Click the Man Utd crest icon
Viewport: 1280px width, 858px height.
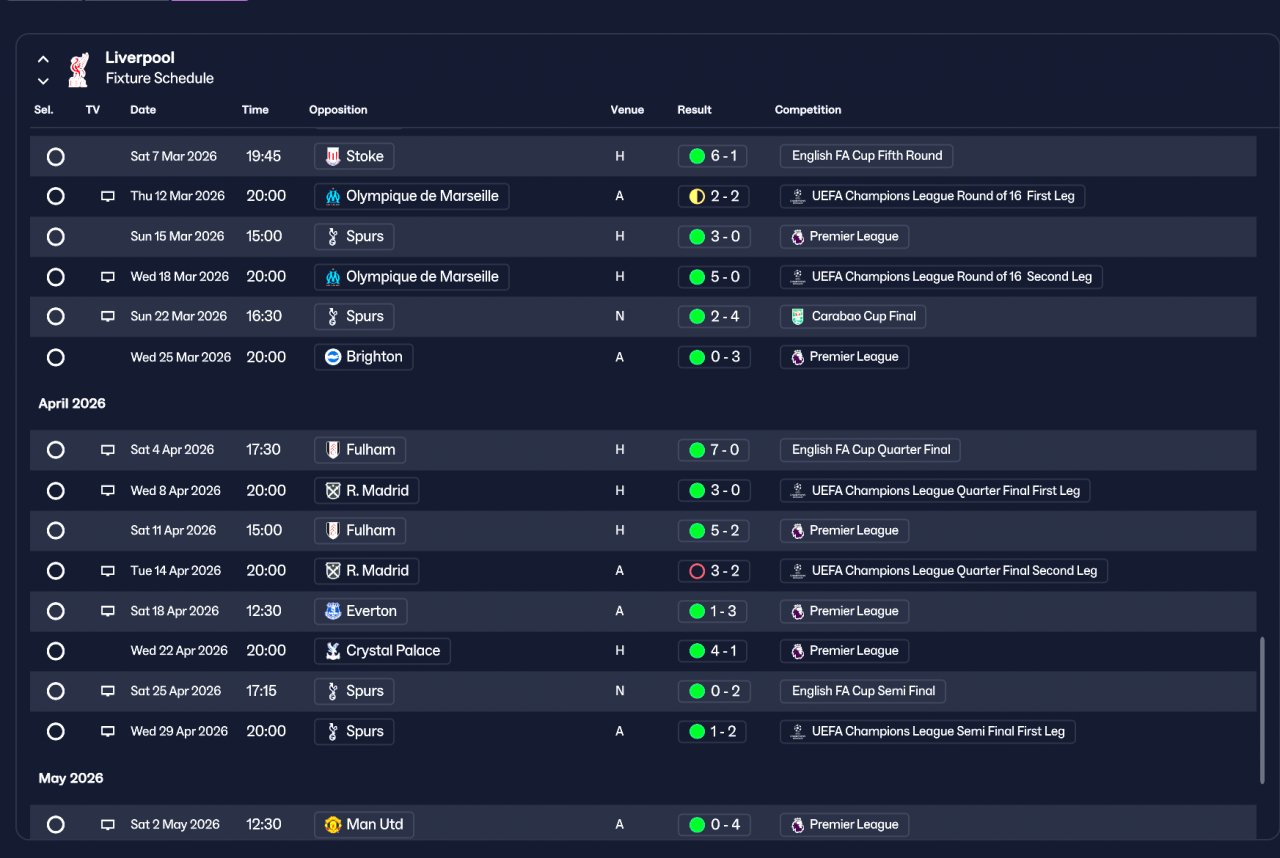[333, 825]
